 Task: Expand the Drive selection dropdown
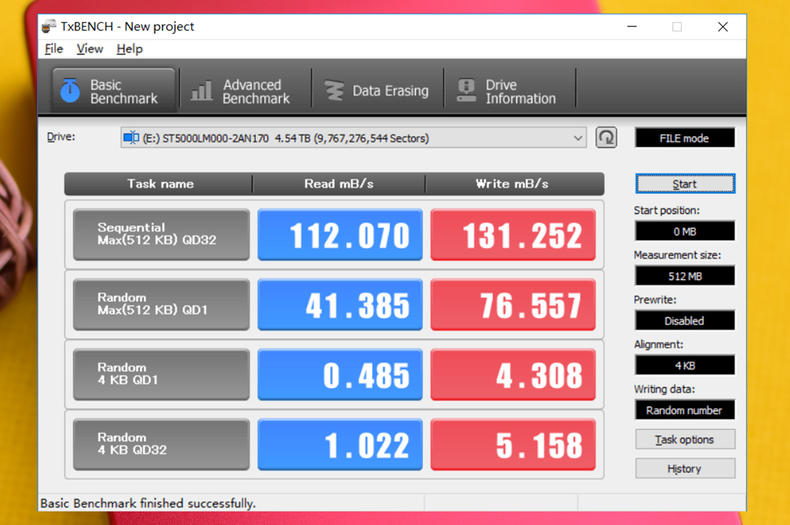pos(579,138)
